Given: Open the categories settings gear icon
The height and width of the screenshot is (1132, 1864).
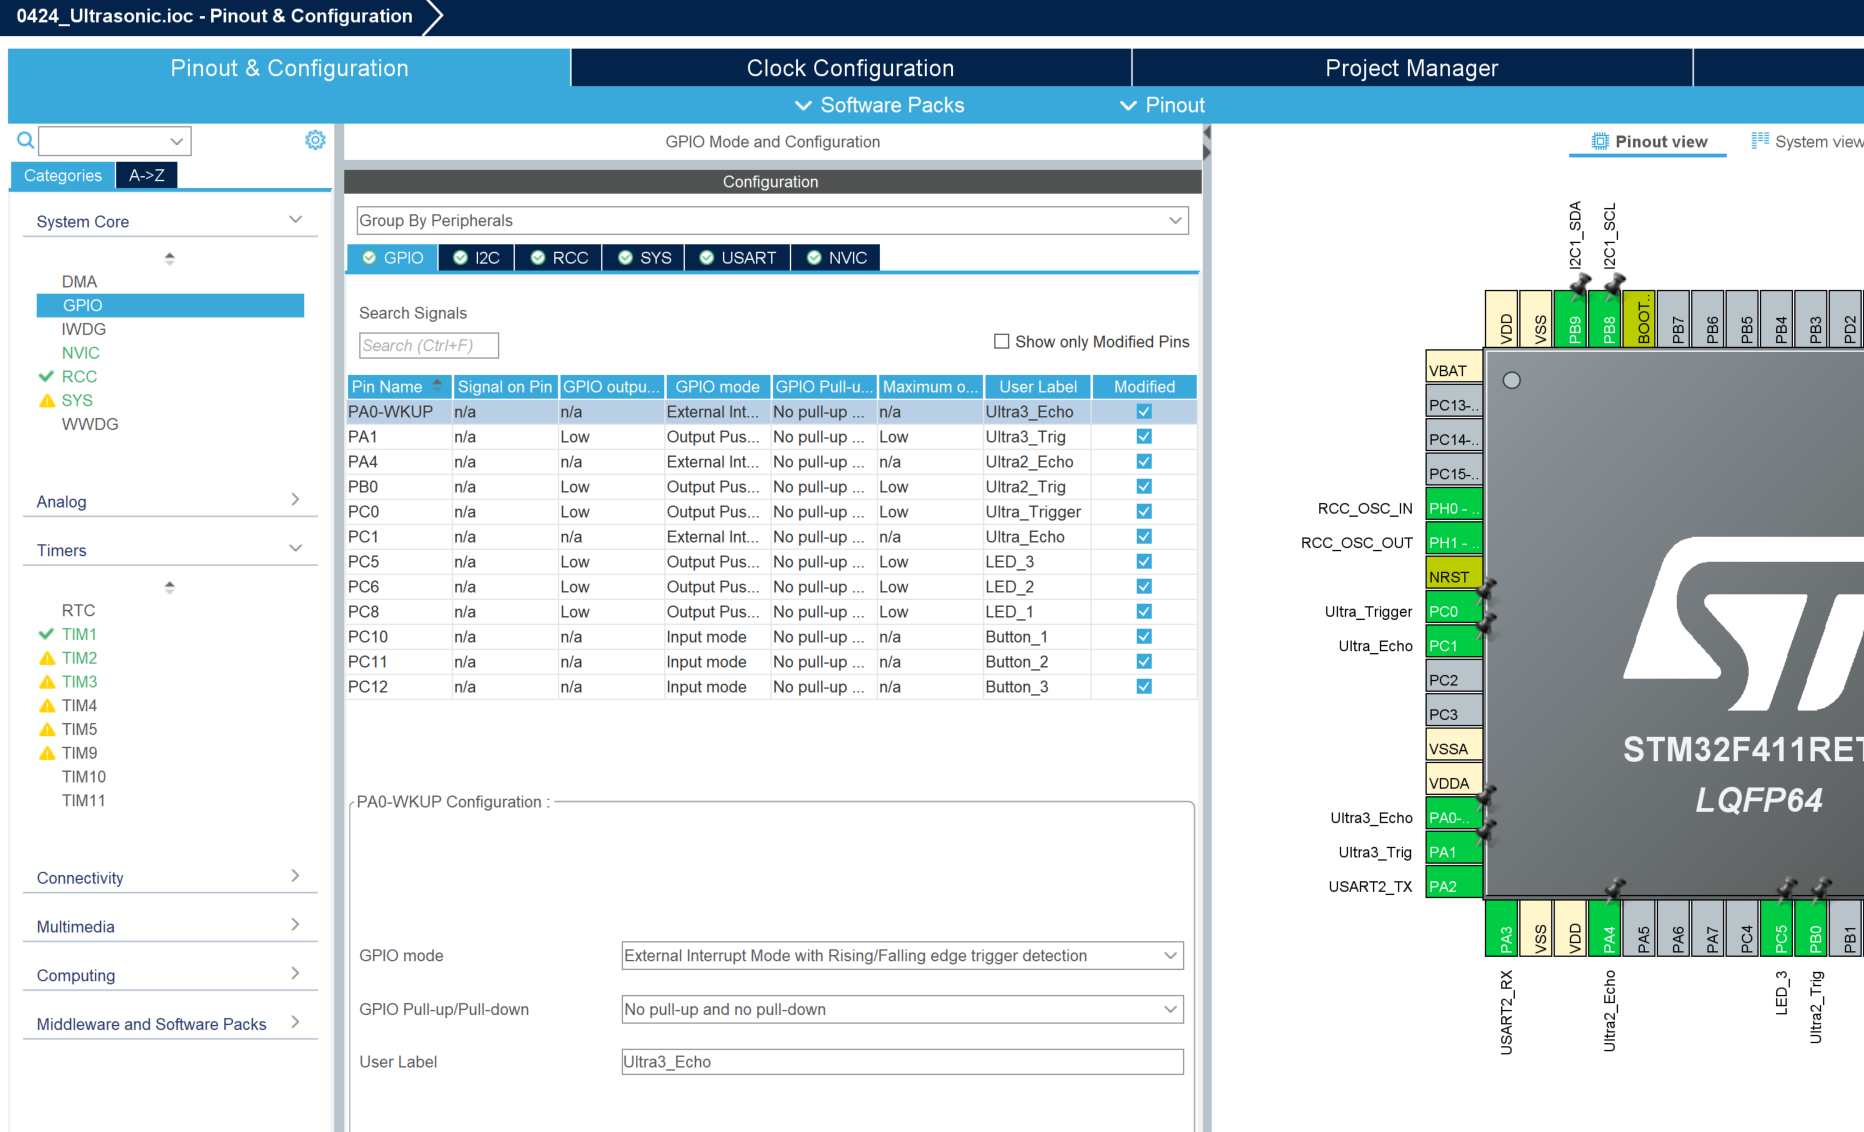Looking at the screenshot, I should pyautogui.click(x=315, y=140).
